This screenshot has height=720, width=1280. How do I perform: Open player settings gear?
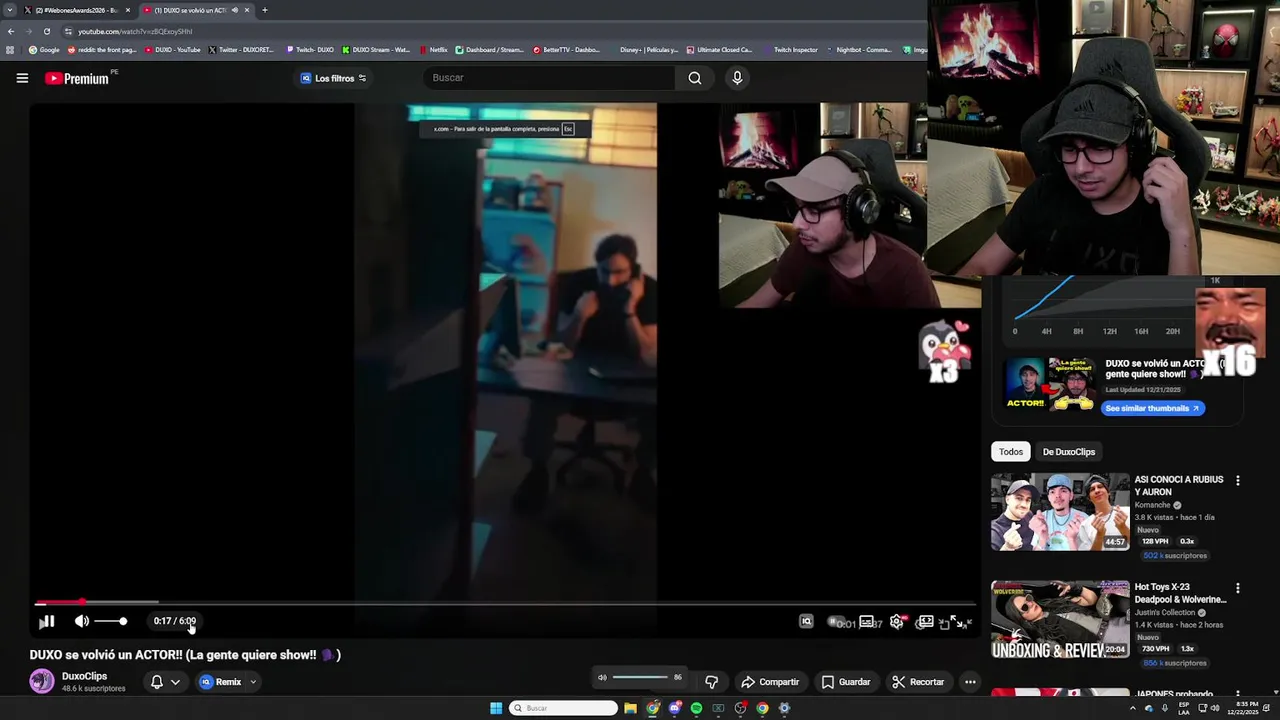pyautogui.click(x=897, y=621)
